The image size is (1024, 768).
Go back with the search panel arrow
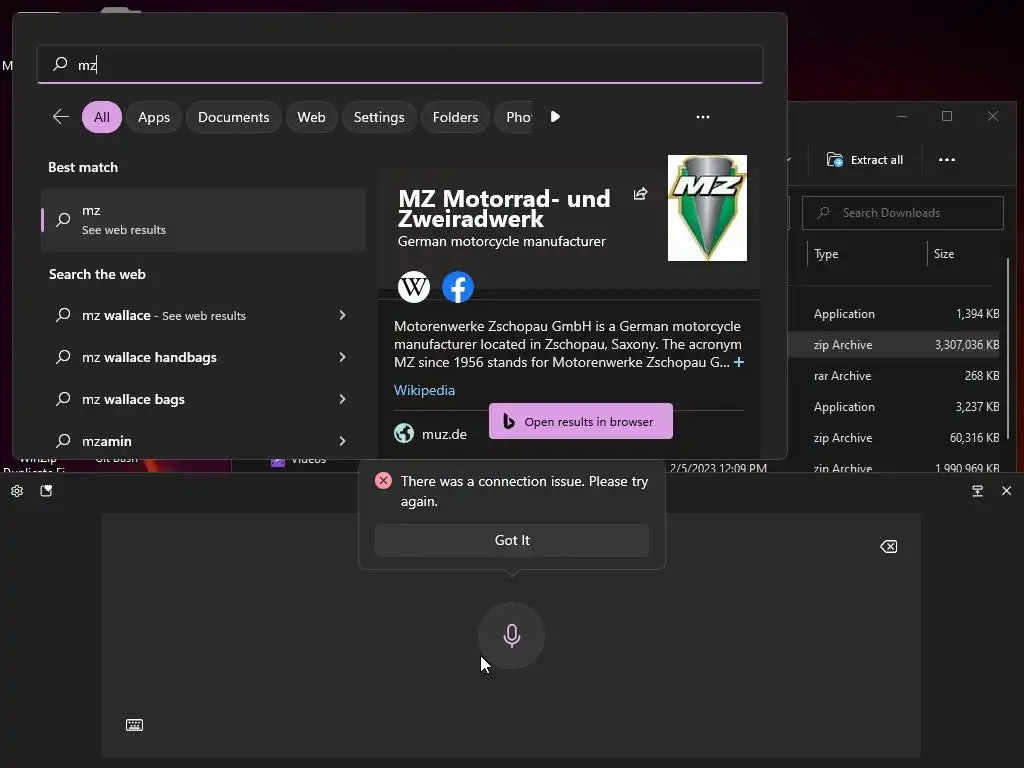coord(61,117)
